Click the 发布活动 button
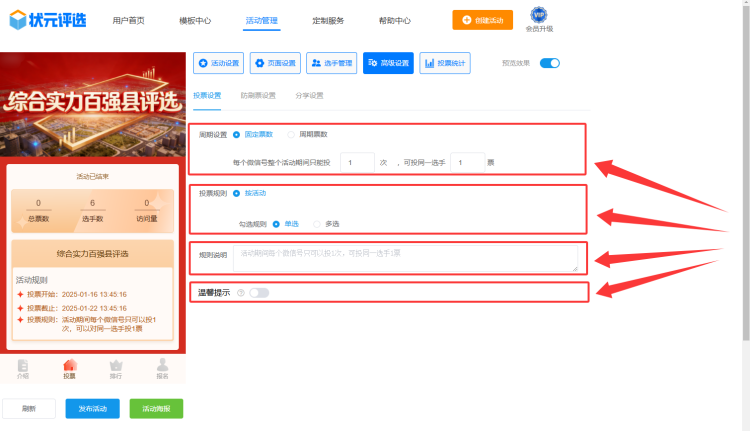The height and width of the screenshot is (431, 750). (x=92, y=409)
